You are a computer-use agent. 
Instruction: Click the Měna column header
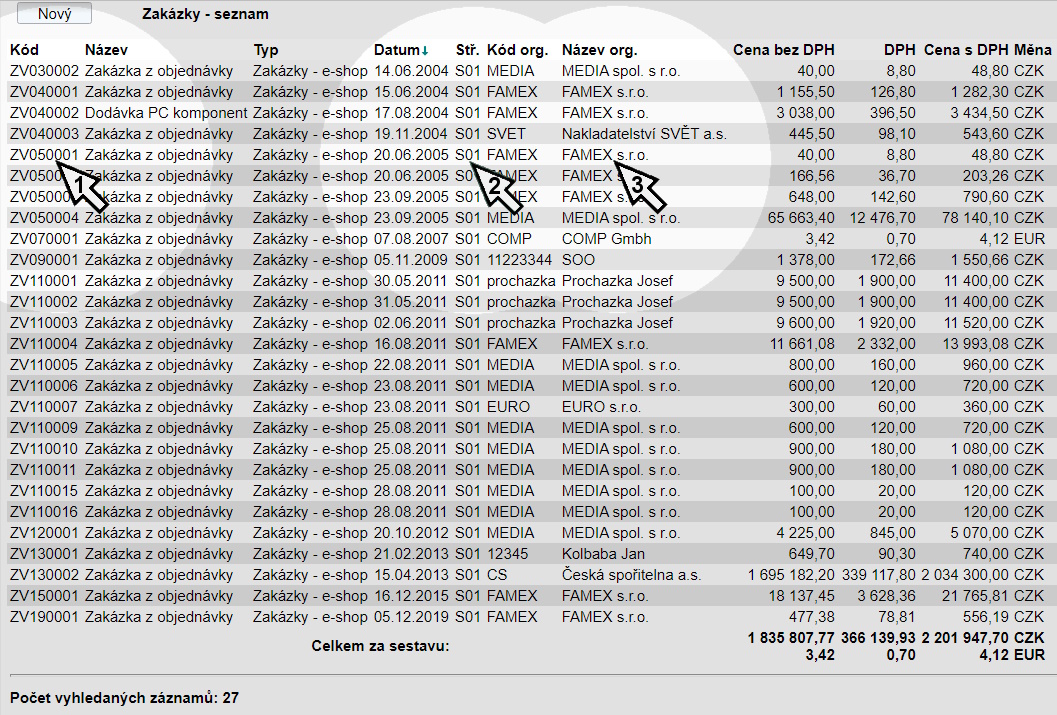tap(1032, 50)
